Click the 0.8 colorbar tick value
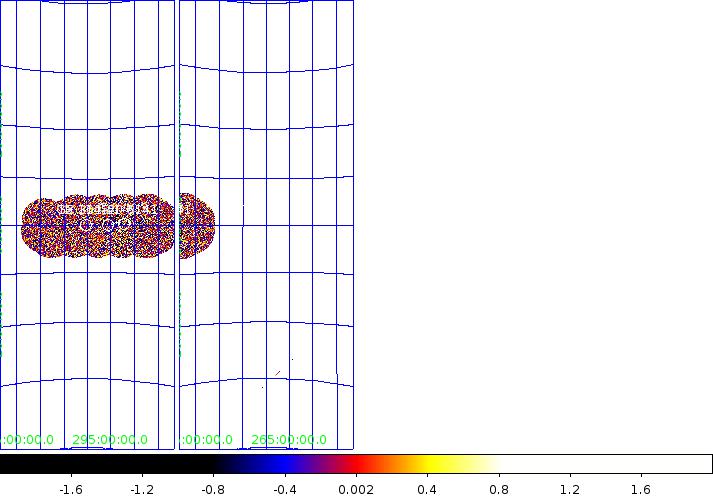Screen dimensions: 713x498 (499, 490)
